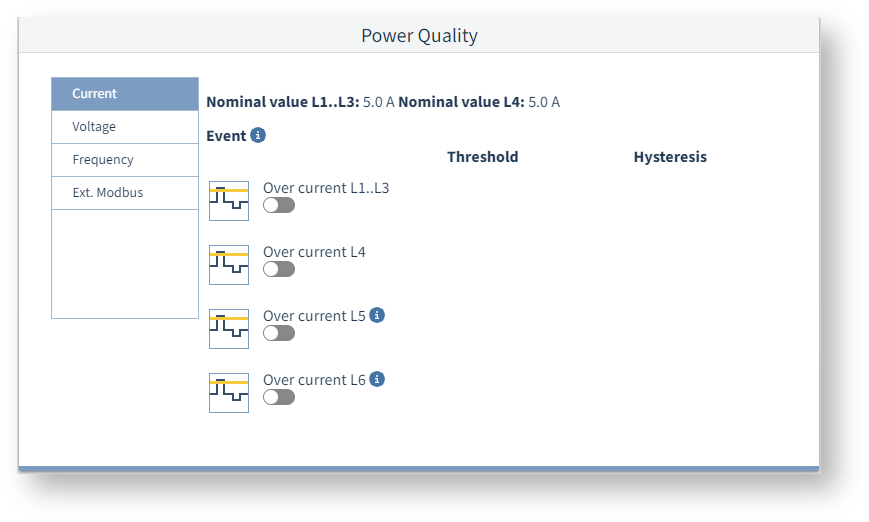Click the Threshold column header
Screen dimensions: 869x522
click(482, 157)
